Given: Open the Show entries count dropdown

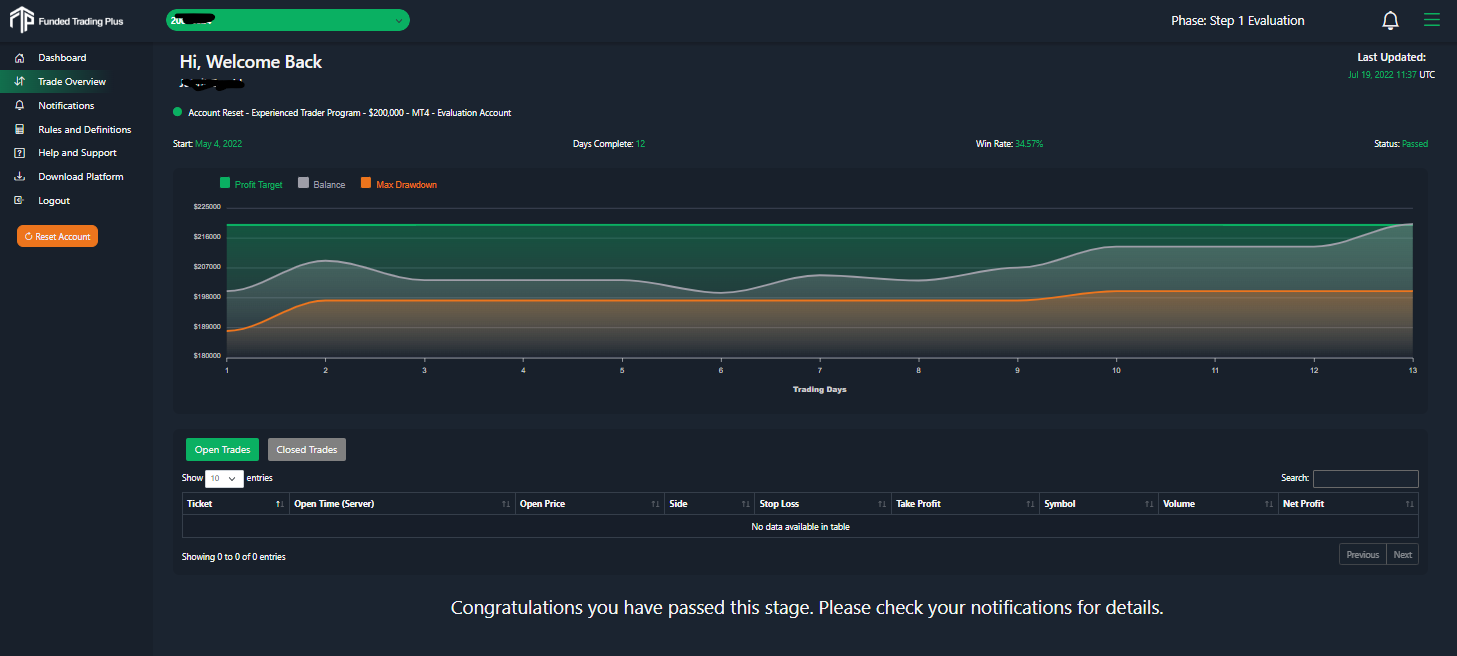Looking at the screenshot, I should click(224, 479).
